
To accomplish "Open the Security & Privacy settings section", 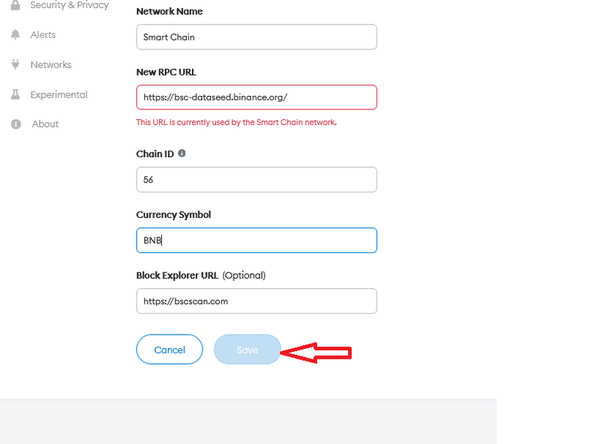I will [69, 6].
